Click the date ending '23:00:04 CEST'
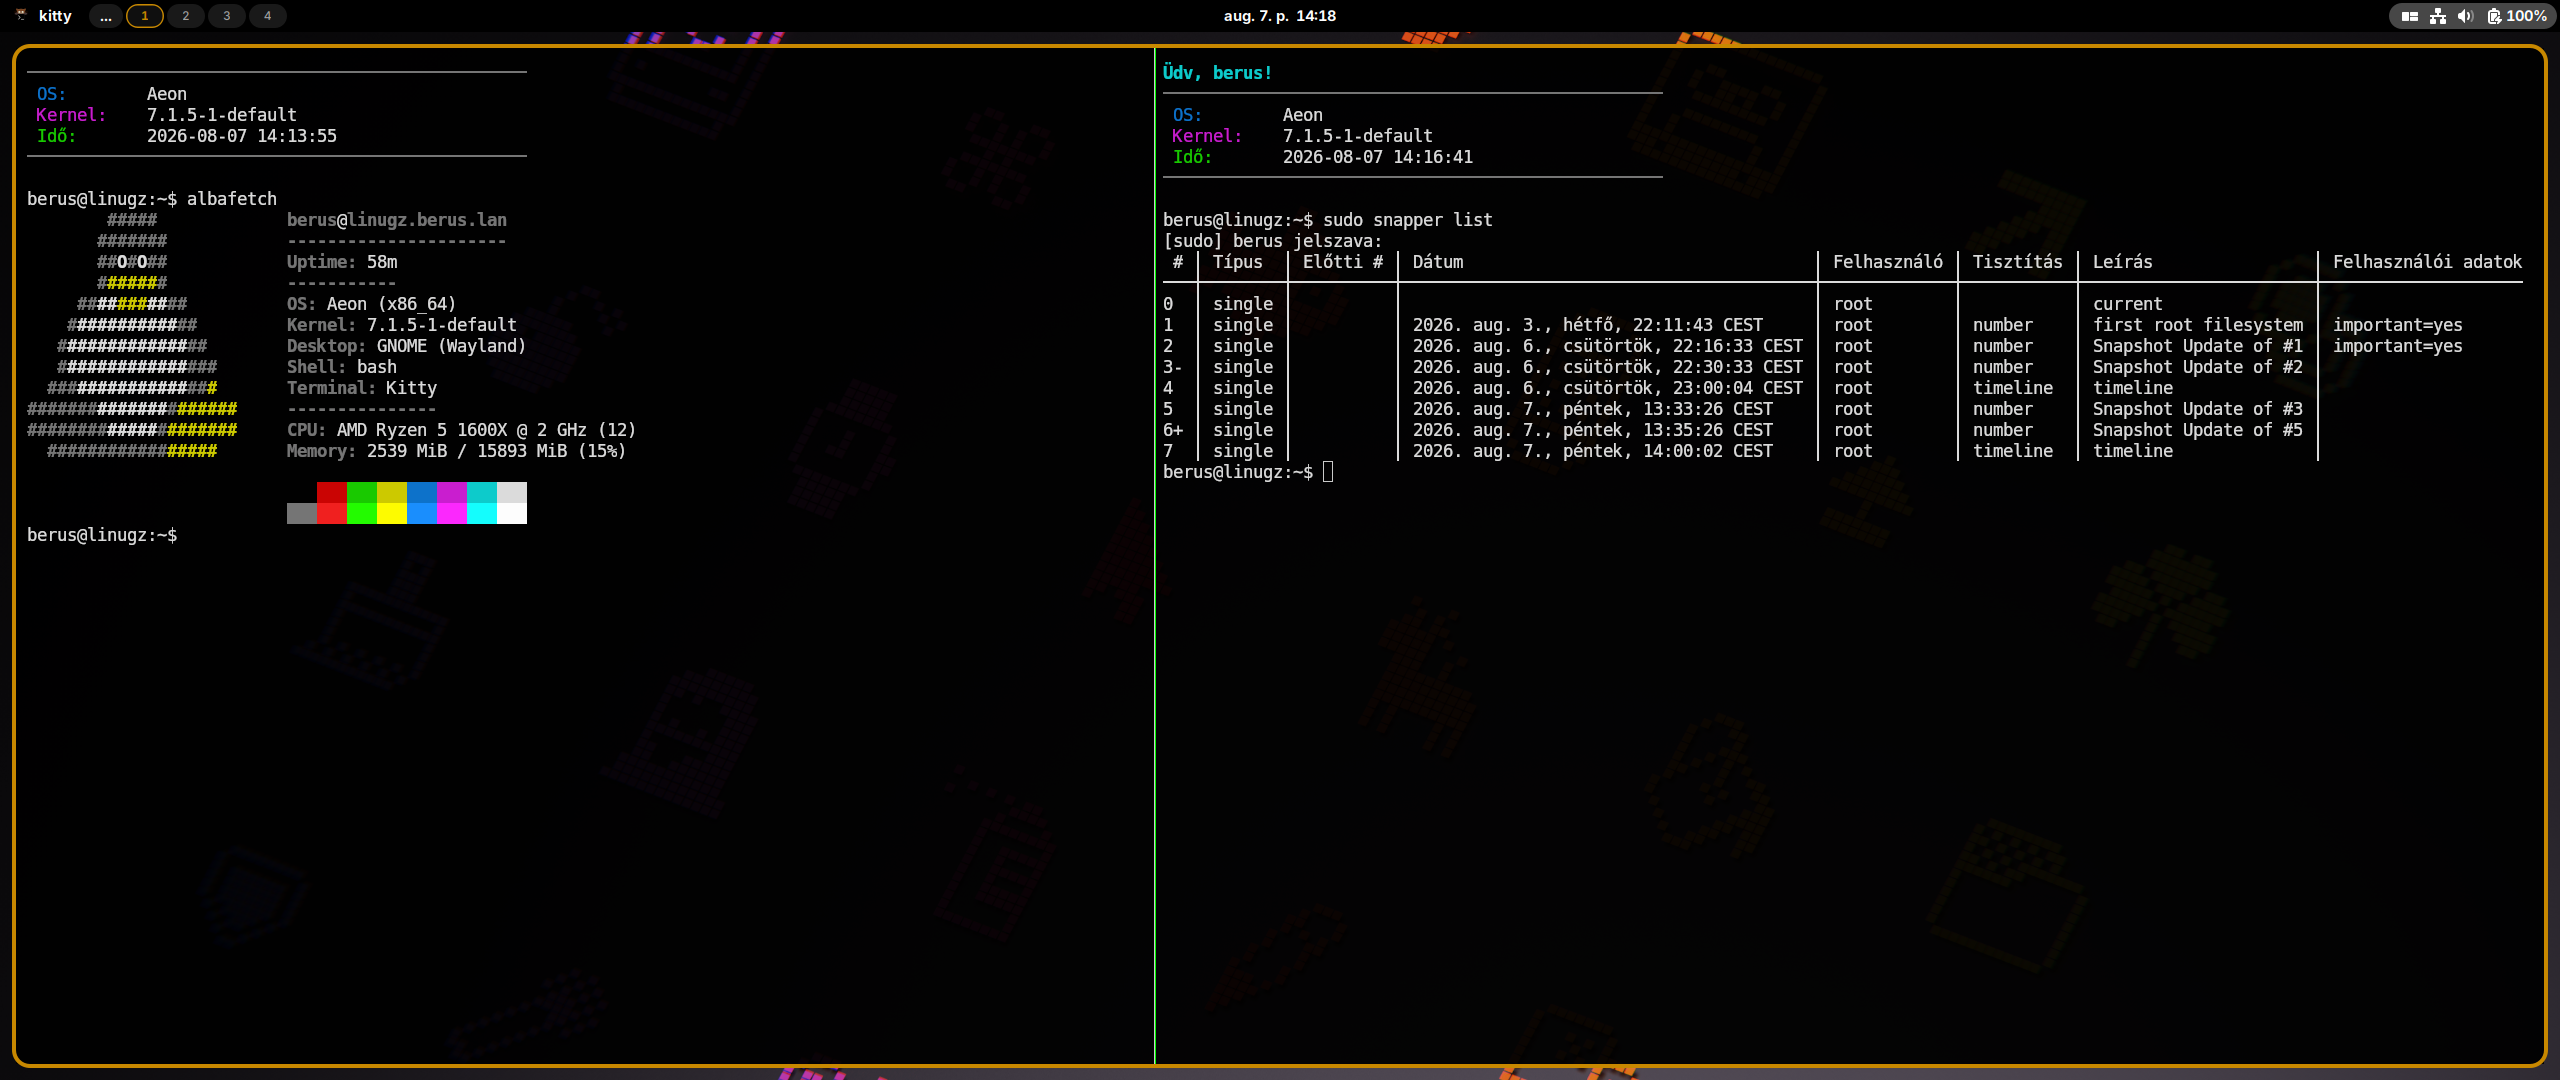 click(1608, 388)
